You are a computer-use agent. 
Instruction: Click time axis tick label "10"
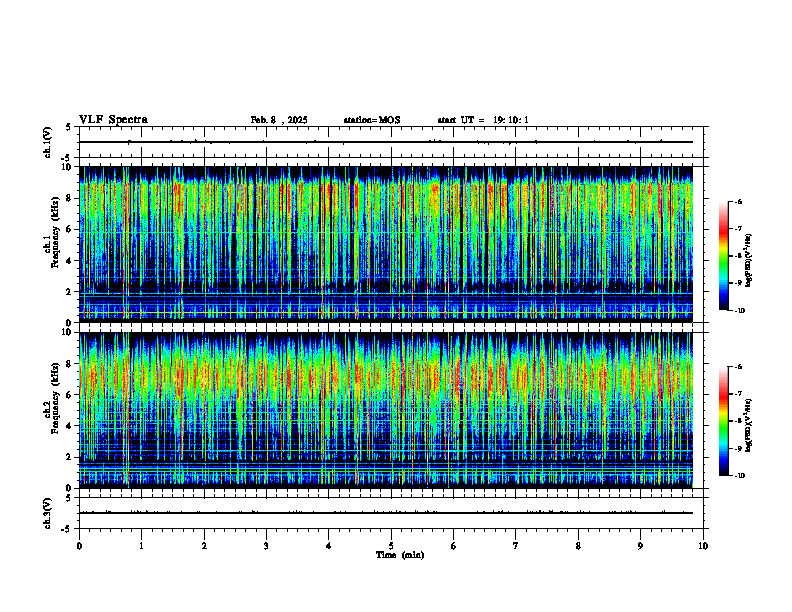pyautogui.click(x=703, y=546)
